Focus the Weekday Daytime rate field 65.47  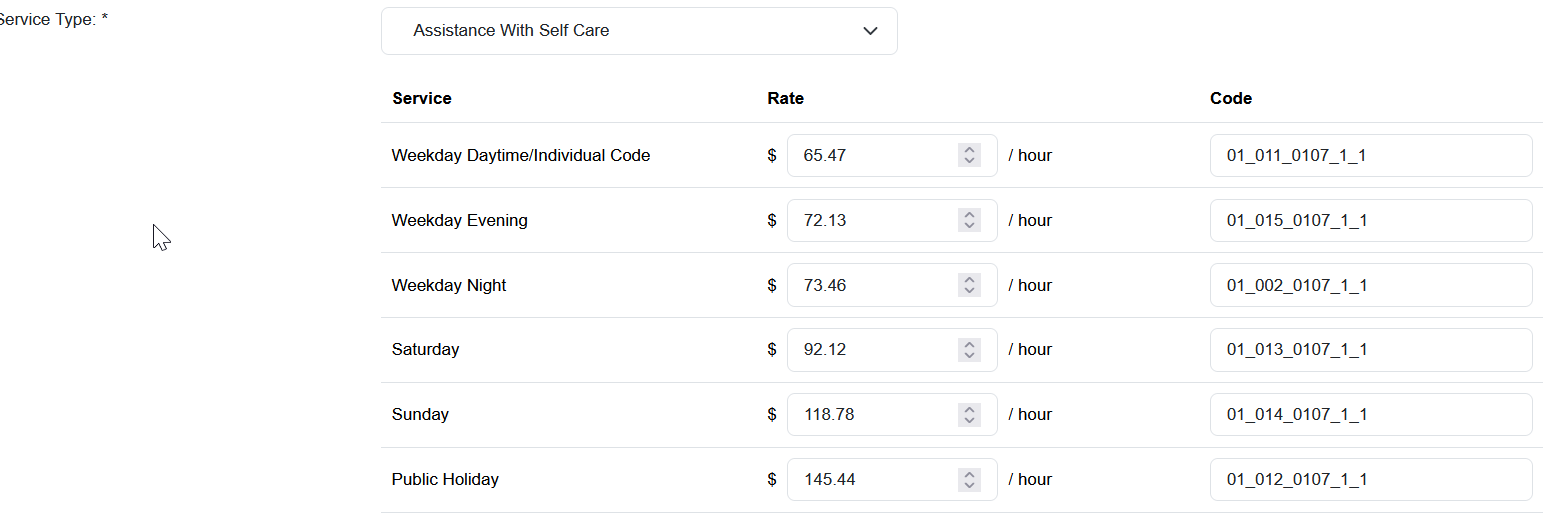point(870,156)
